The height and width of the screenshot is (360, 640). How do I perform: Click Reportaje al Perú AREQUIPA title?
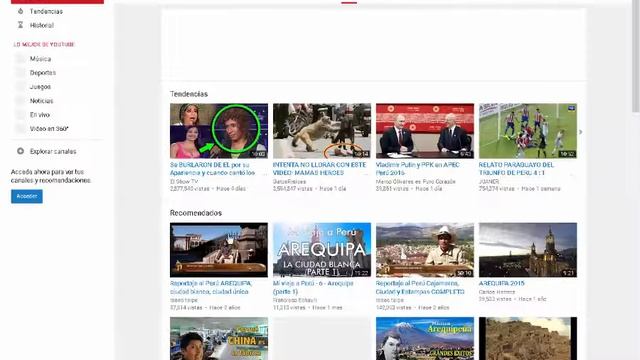[x=211, y=287]
